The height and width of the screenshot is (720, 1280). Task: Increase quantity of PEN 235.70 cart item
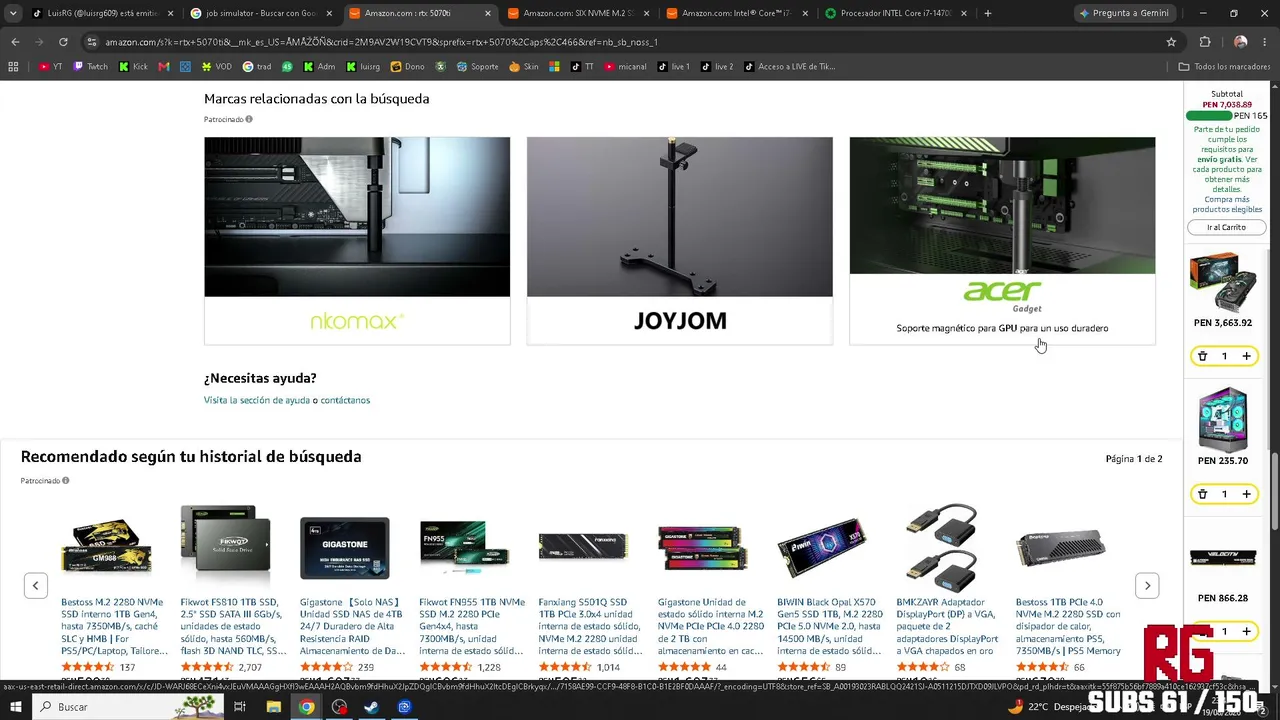click(x=1246, y=494)
